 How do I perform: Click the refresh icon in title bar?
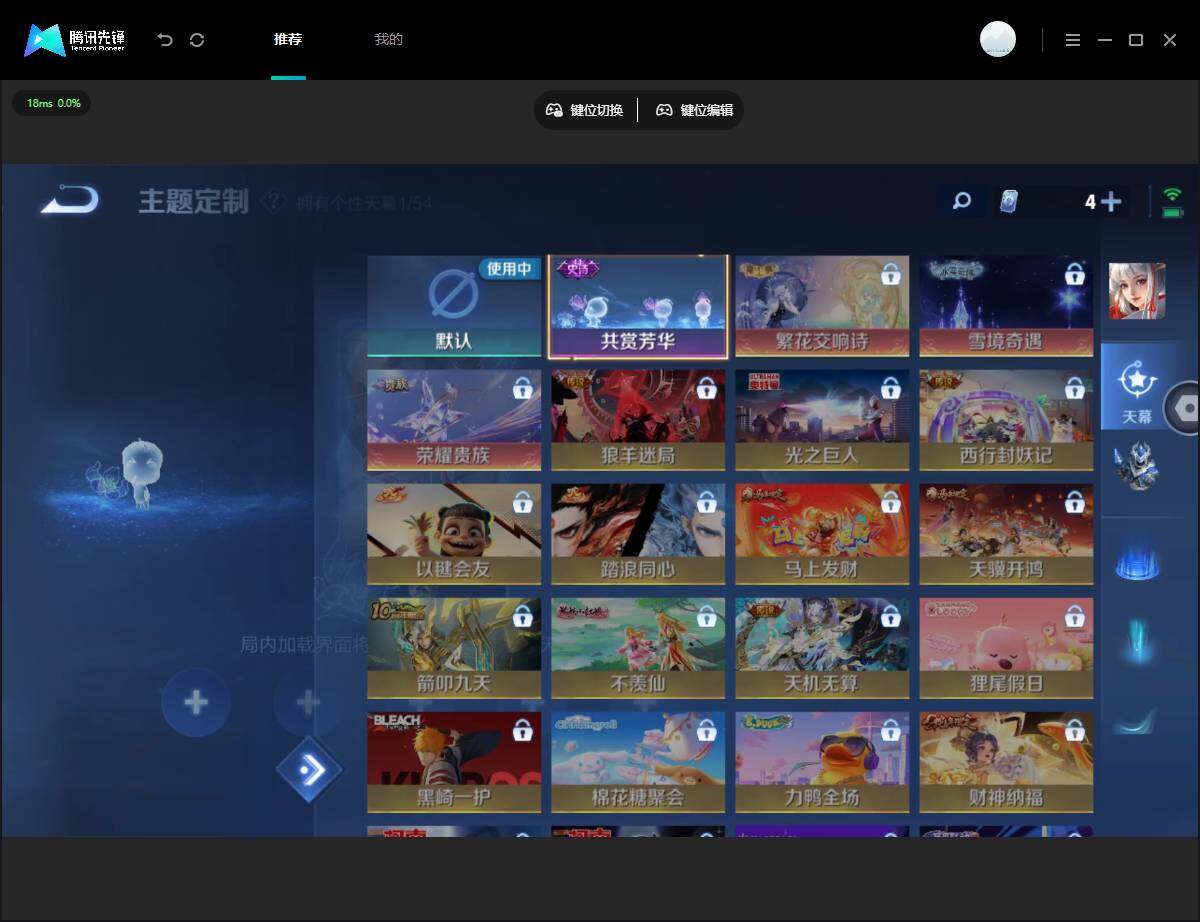coord(197,40)
